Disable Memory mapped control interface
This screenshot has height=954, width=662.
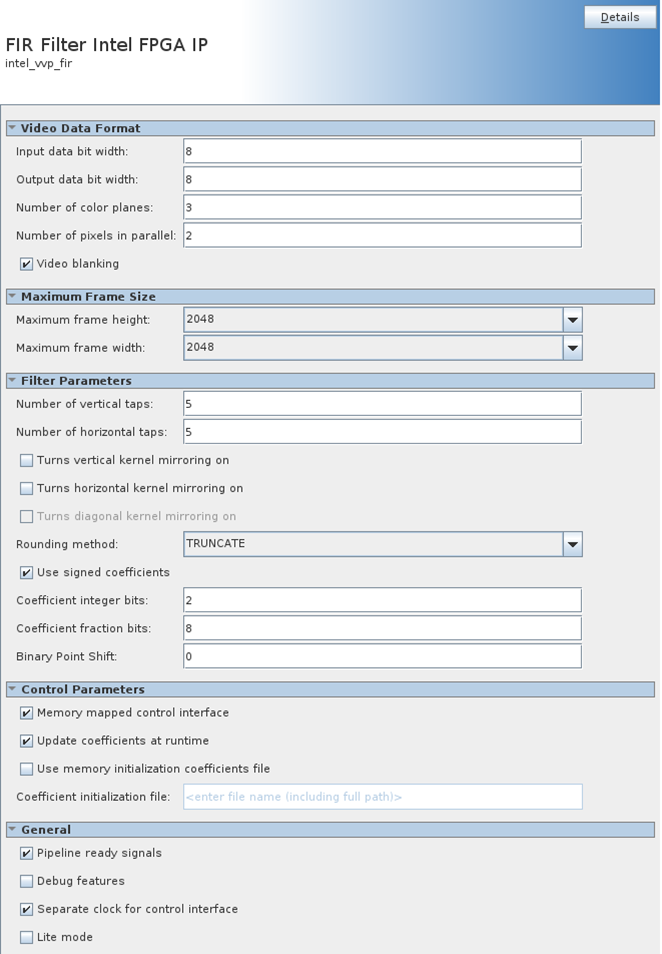pyautogui.click(x=25, y=713)
